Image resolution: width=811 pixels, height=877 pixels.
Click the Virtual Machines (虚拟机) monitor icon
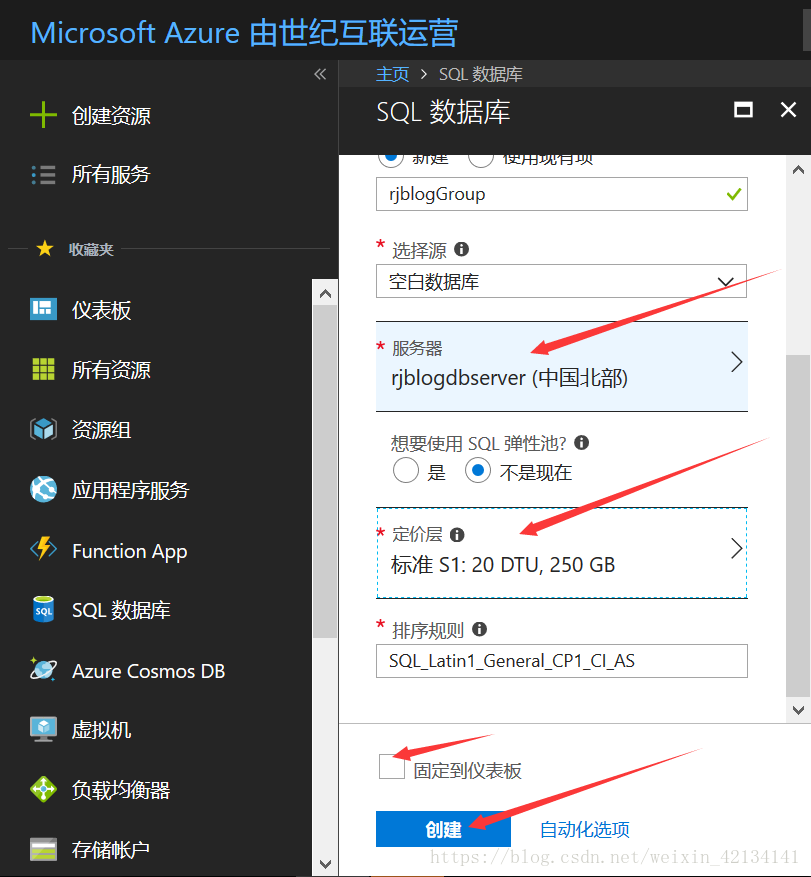click(x=43, y=729)
